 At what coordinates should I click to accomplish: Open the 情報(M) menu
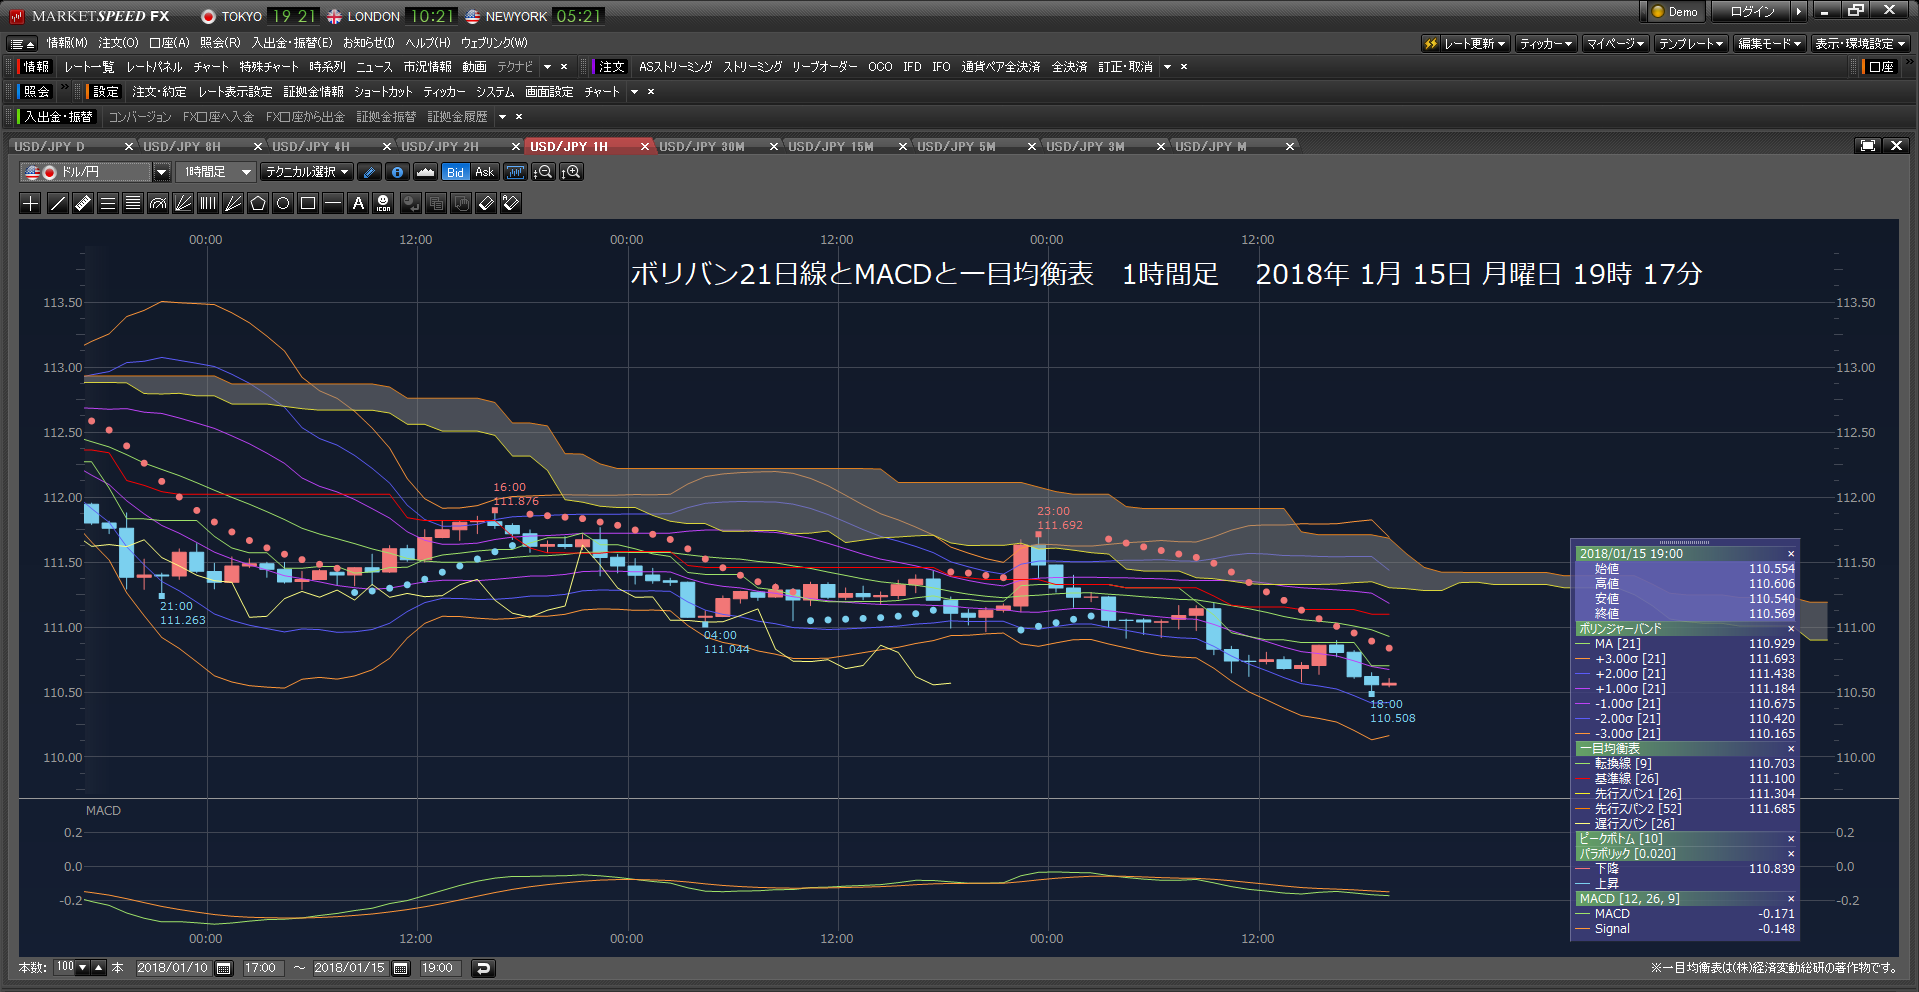[67, 43]
